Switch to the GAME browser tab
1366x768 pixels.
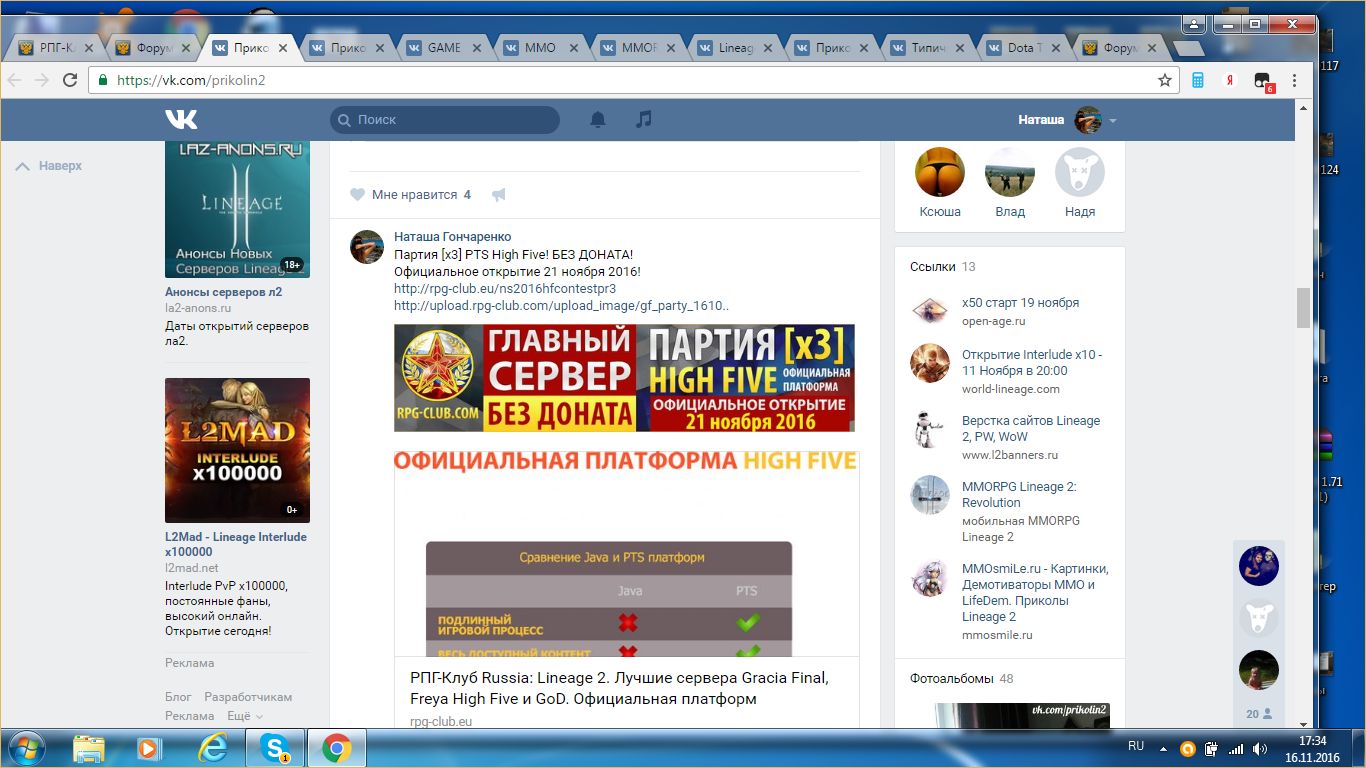443,47
